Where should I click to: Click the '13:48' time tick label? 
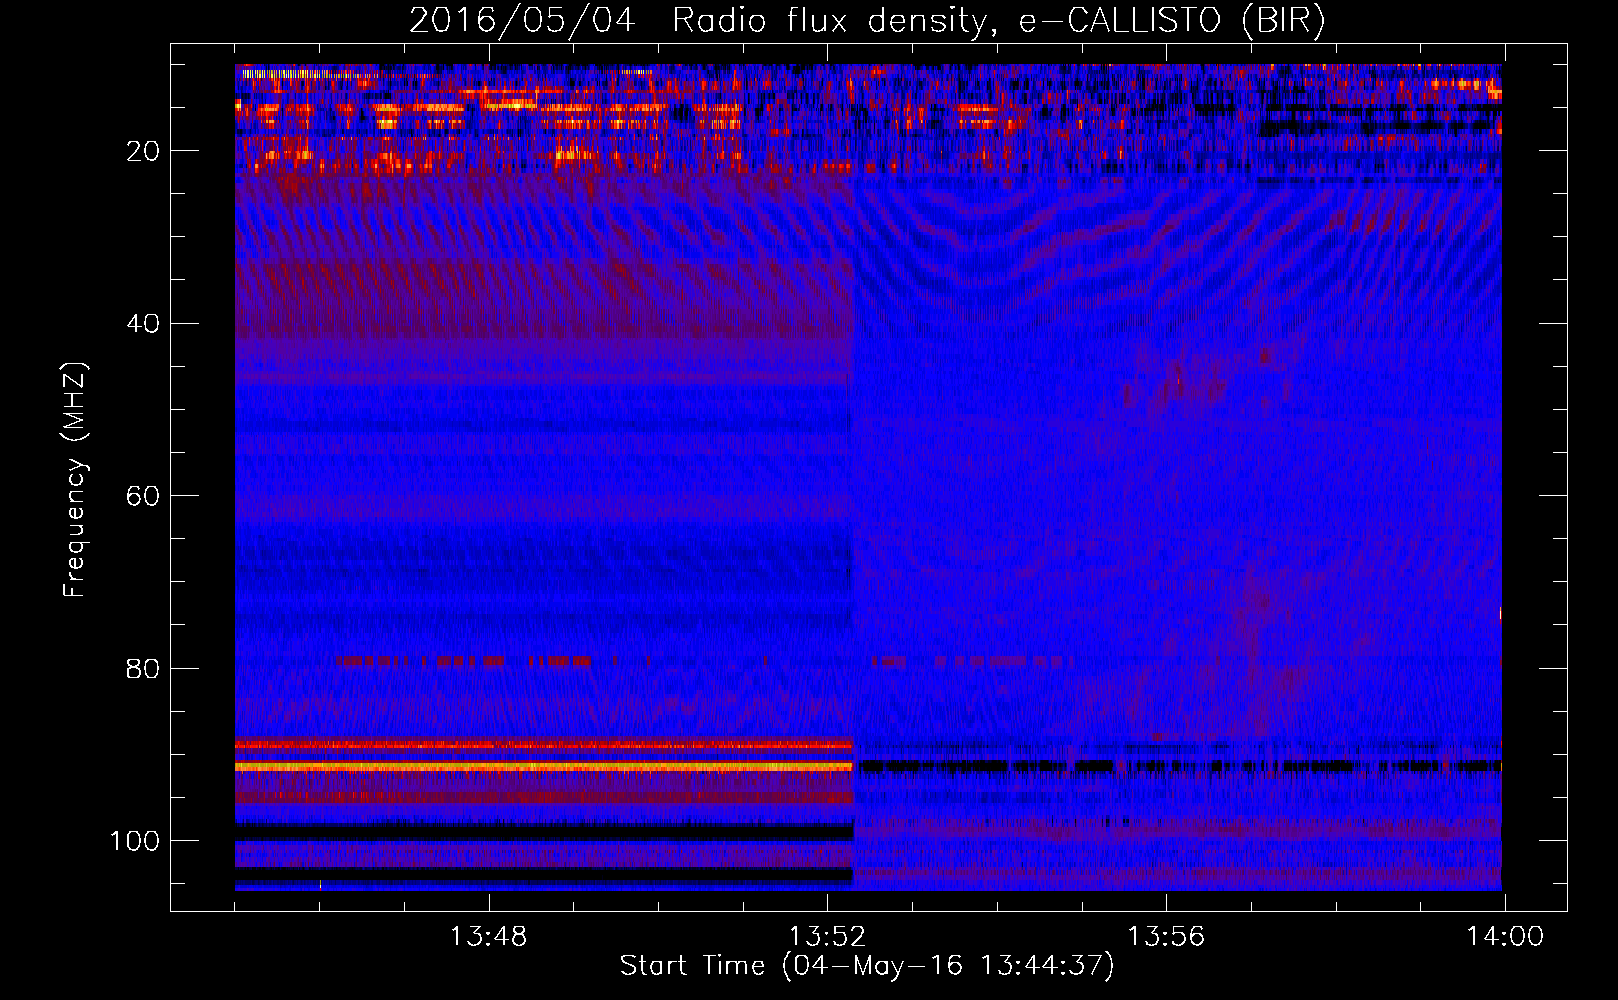point(488,936)
